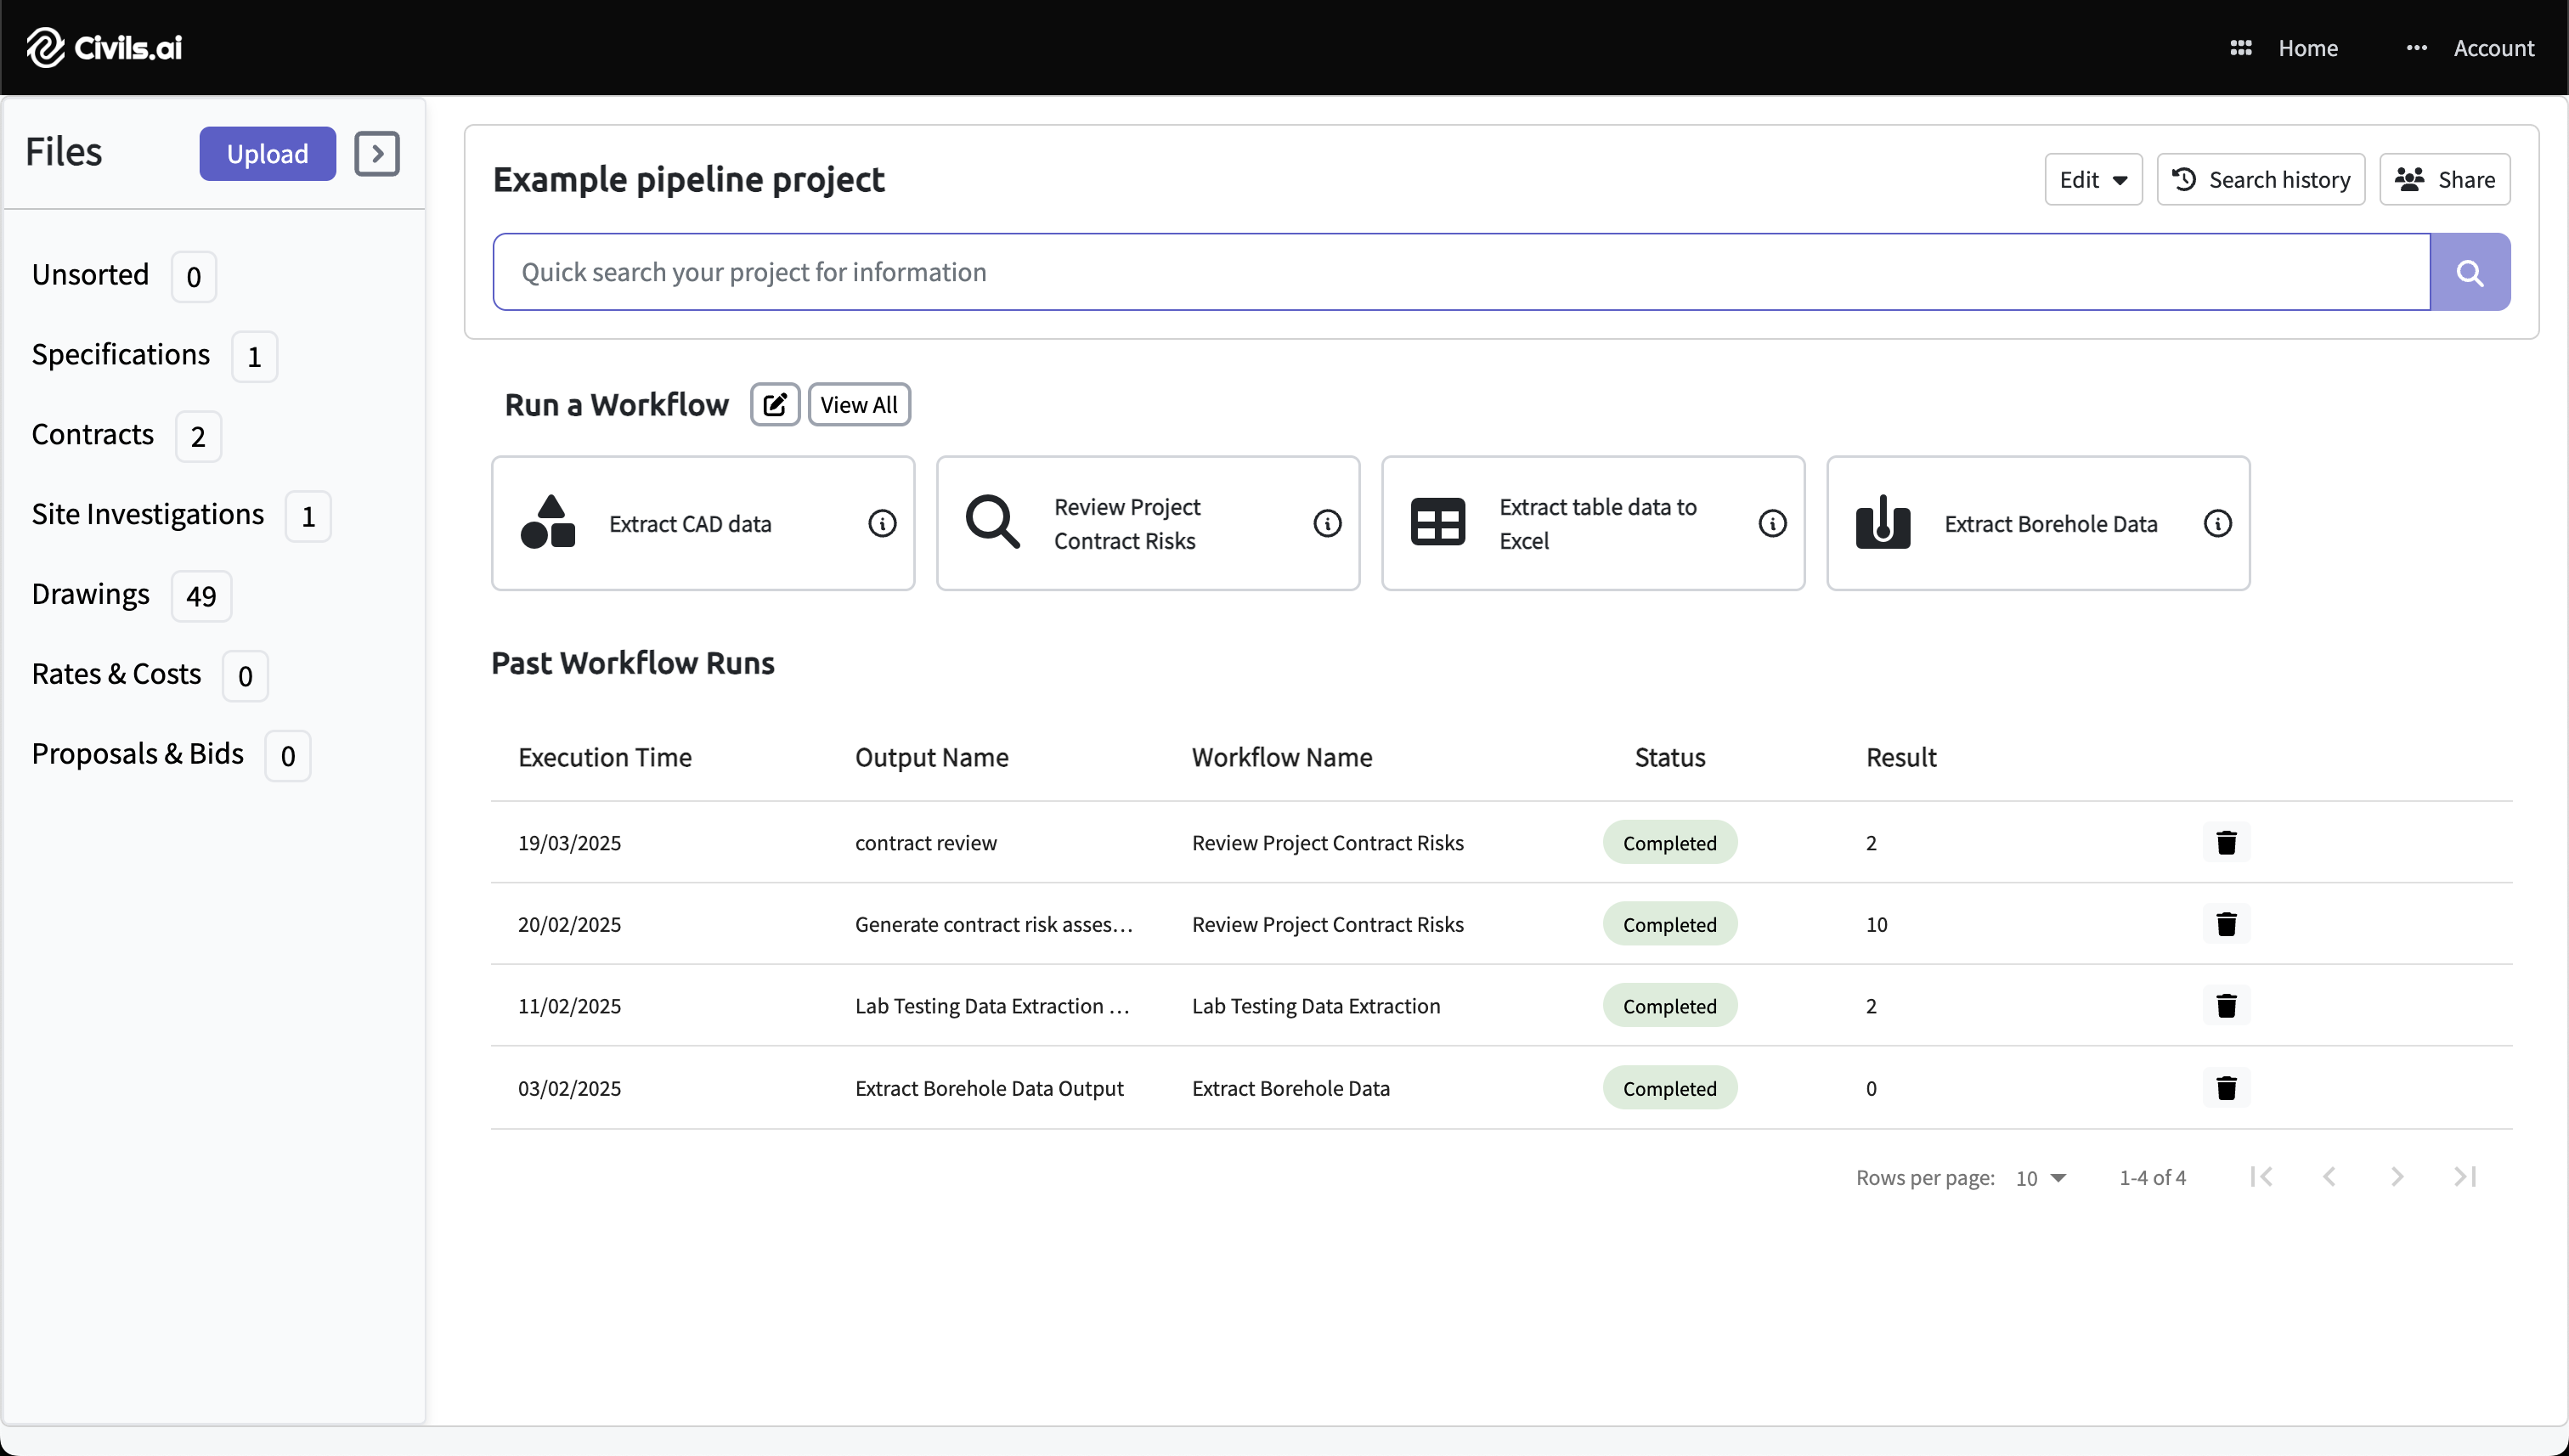Click the Extract Borehole Data drill icon
The width and height of the screenshot is (2569, 1456).
(x=1883, y=522)
